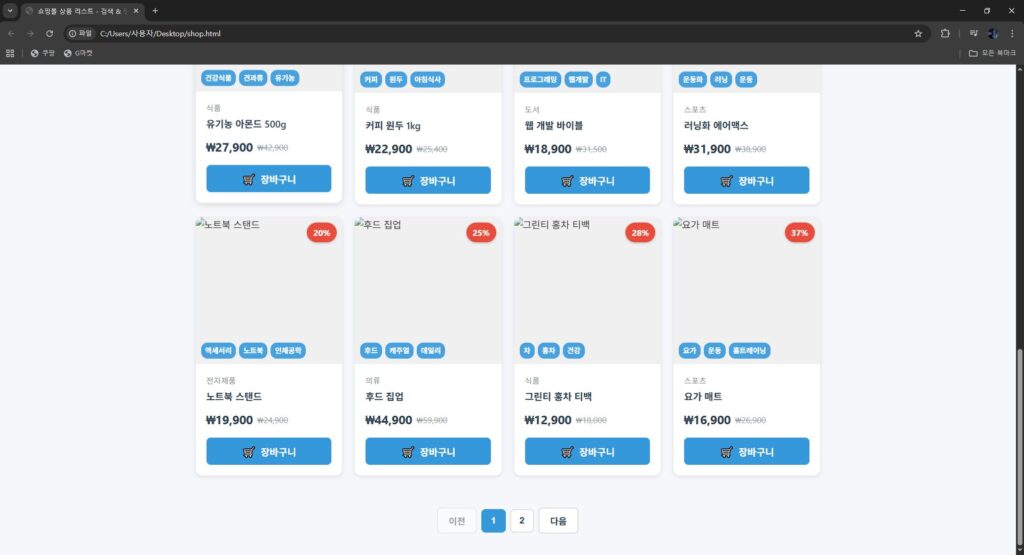
Task: Open the apps grid in bookmarks bar
Action: click(x=10, y=53)
